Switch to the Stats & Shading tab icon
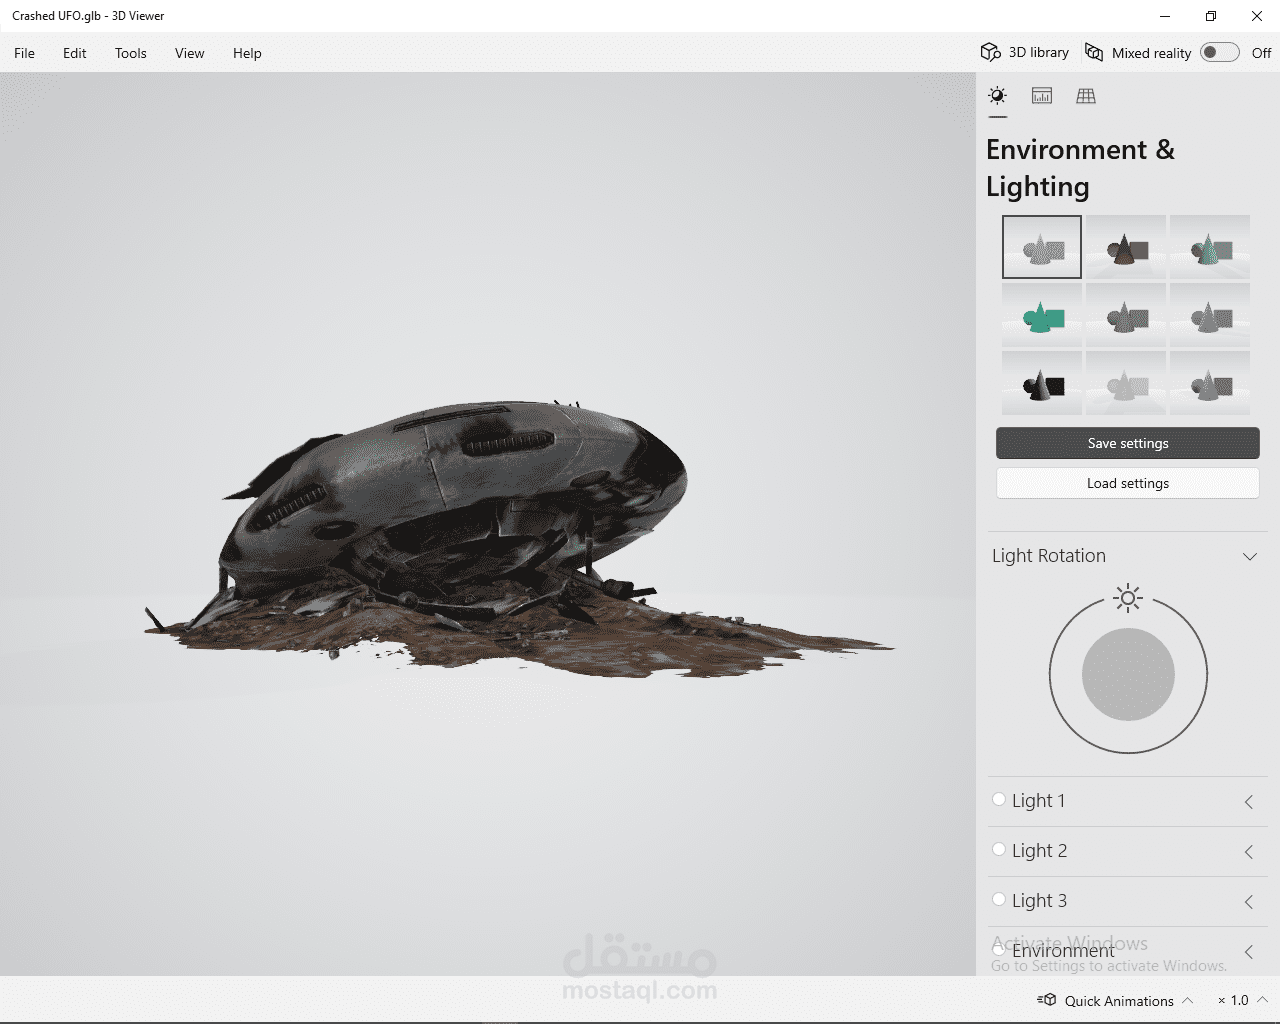 click(1042, 96)
